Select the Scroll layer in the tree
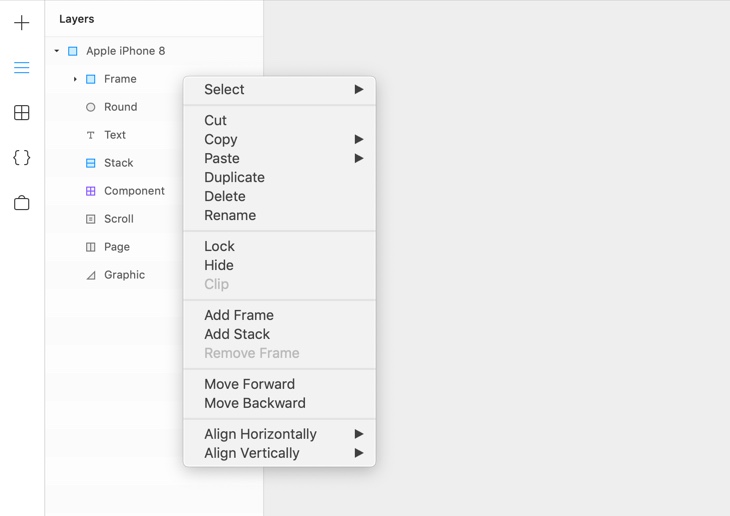Viewport: 730px width, 516px height. tap(118, 219)
